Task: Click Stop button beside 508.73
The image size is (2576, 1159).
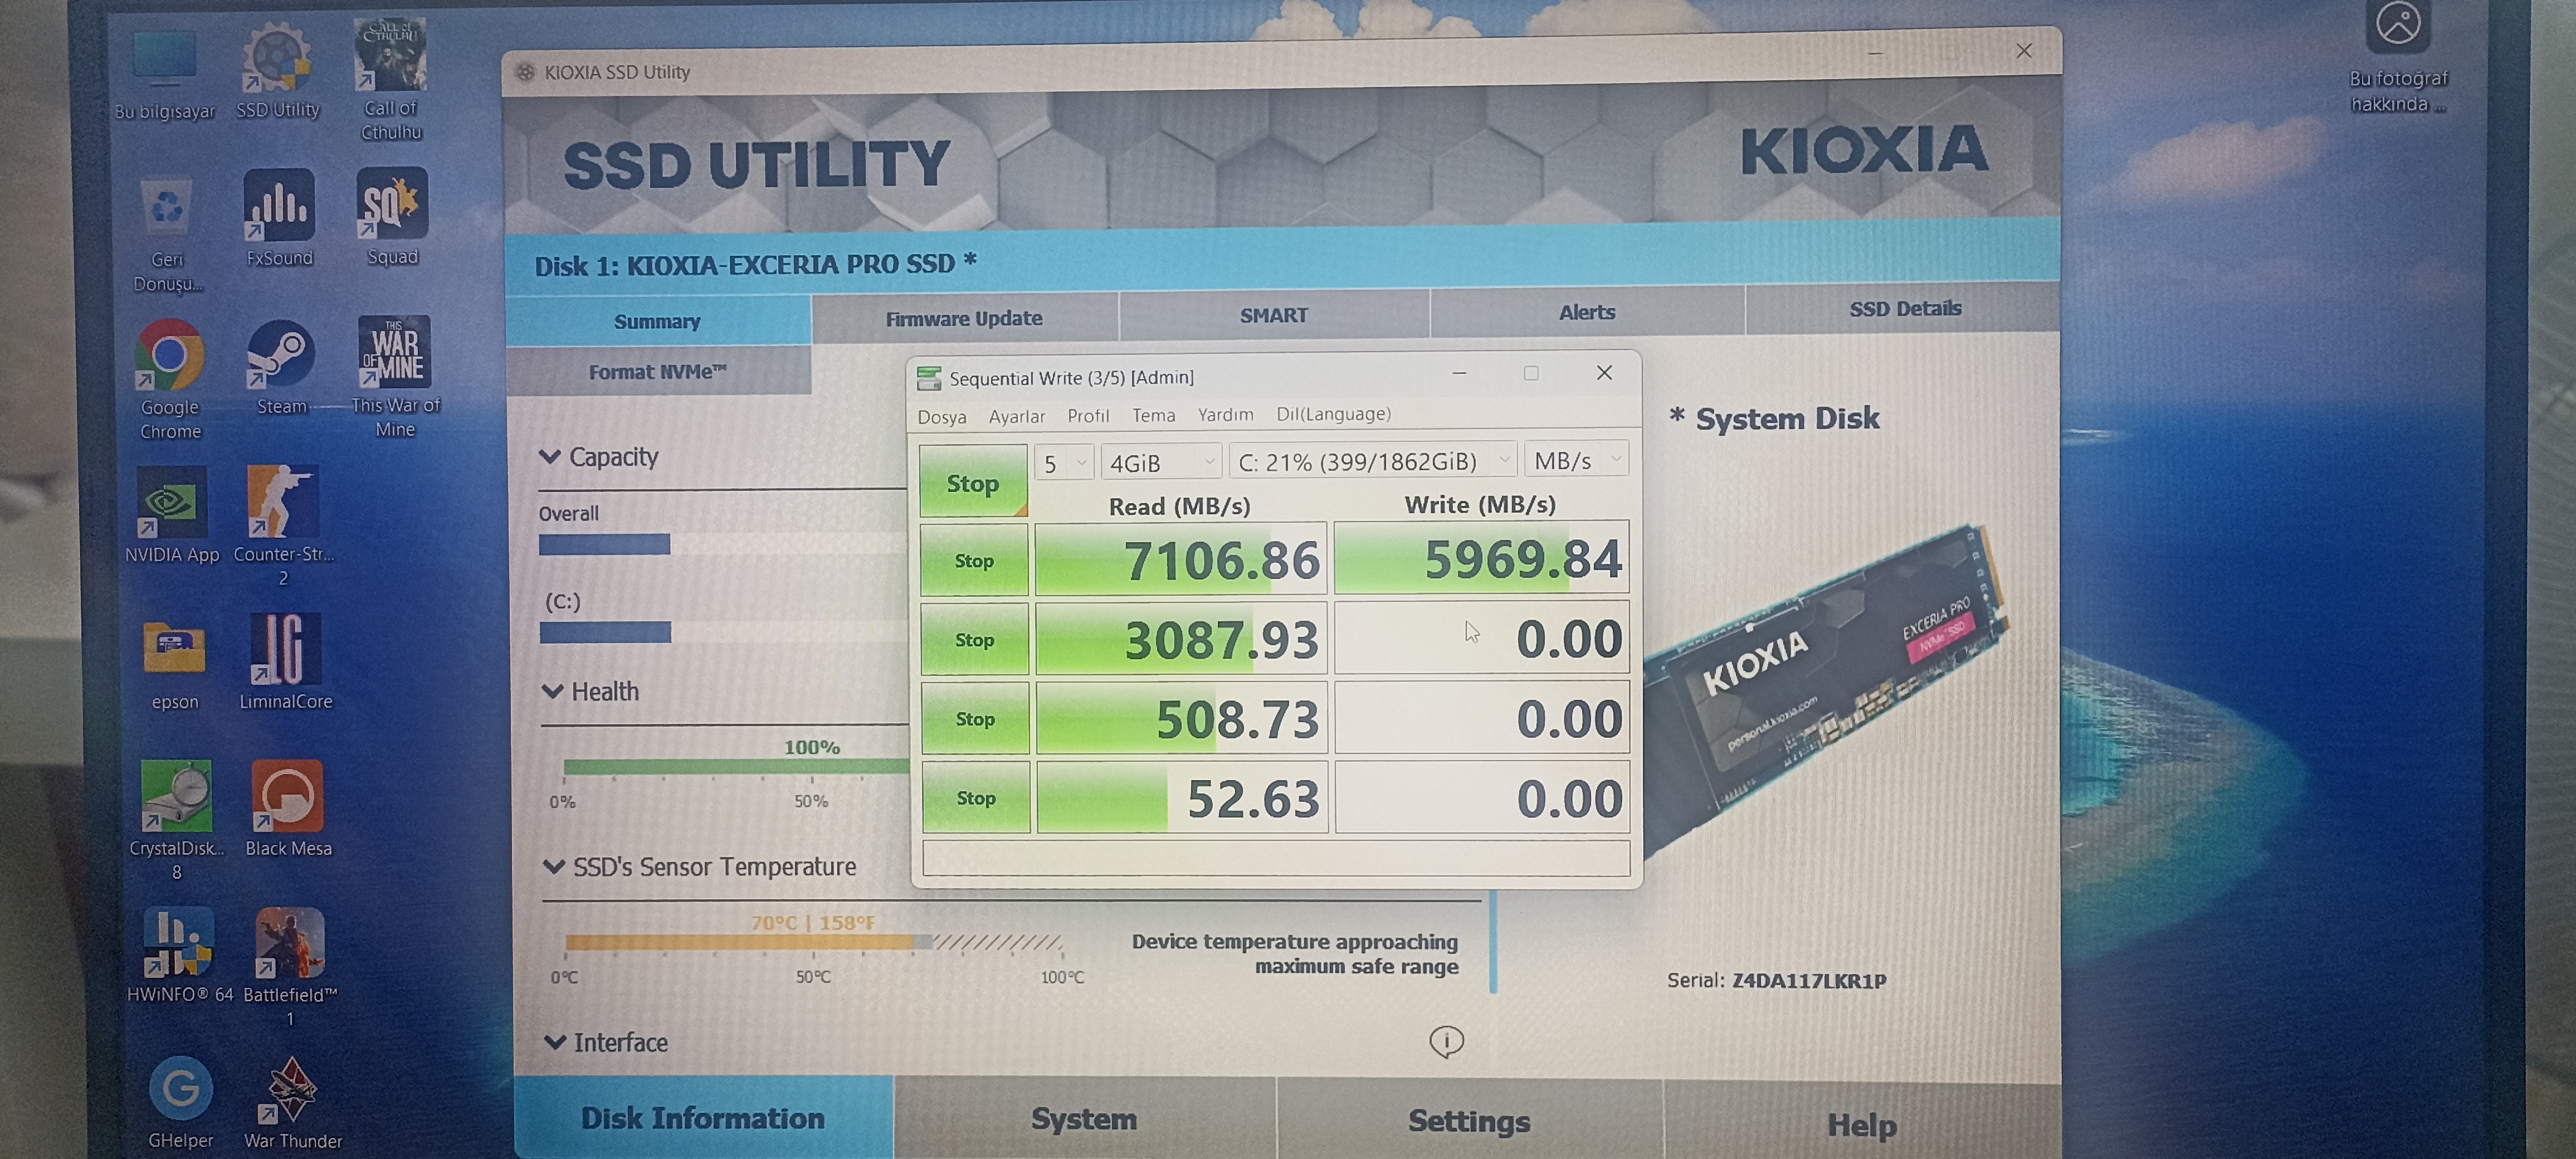Action: (x=976, y=718)
